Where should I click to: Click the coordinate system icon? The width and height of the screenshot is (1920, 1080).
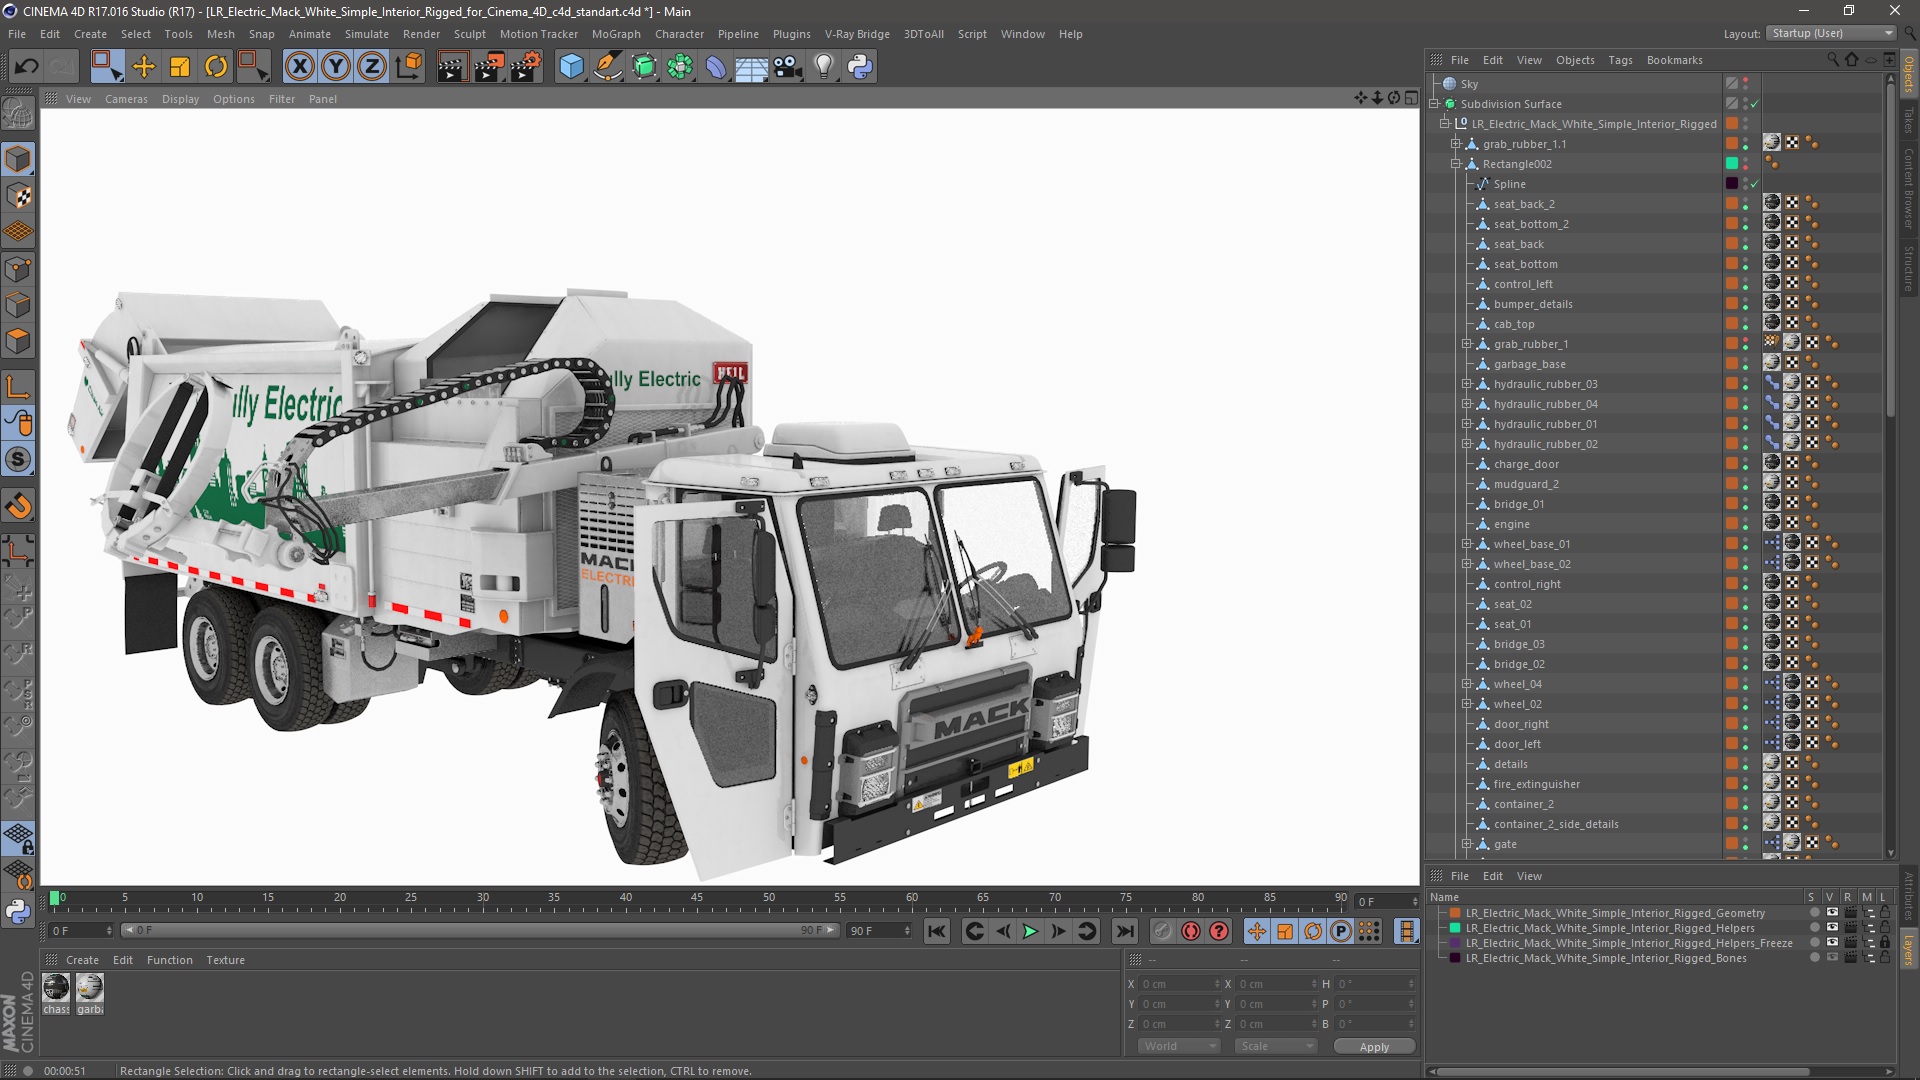[x=408, y=67]
